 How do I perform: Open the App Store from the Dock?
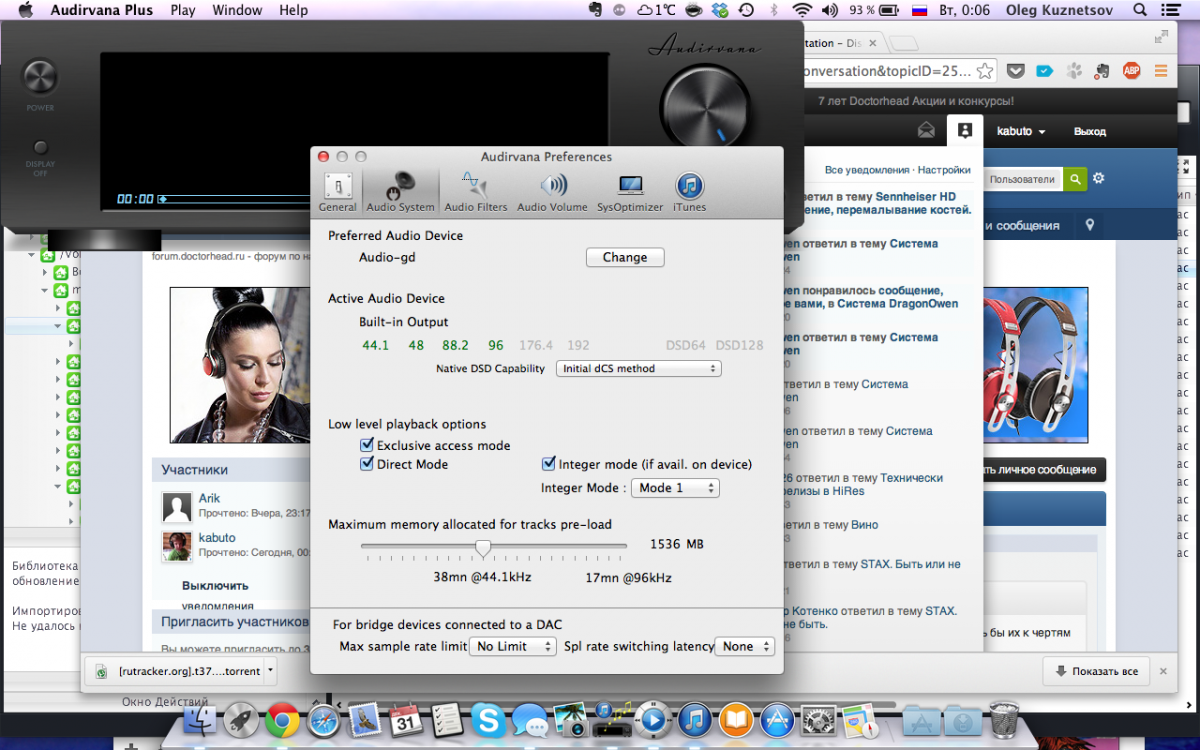click(x=776, y=719)
